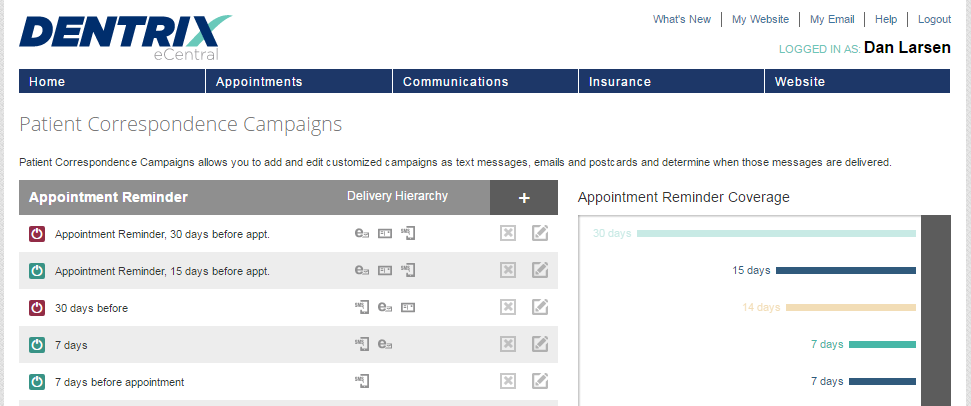Viewport: 971px width, 406px height.
Task: Click email icon in Appointment Reminder 15 days row
Action: (362, 270)
